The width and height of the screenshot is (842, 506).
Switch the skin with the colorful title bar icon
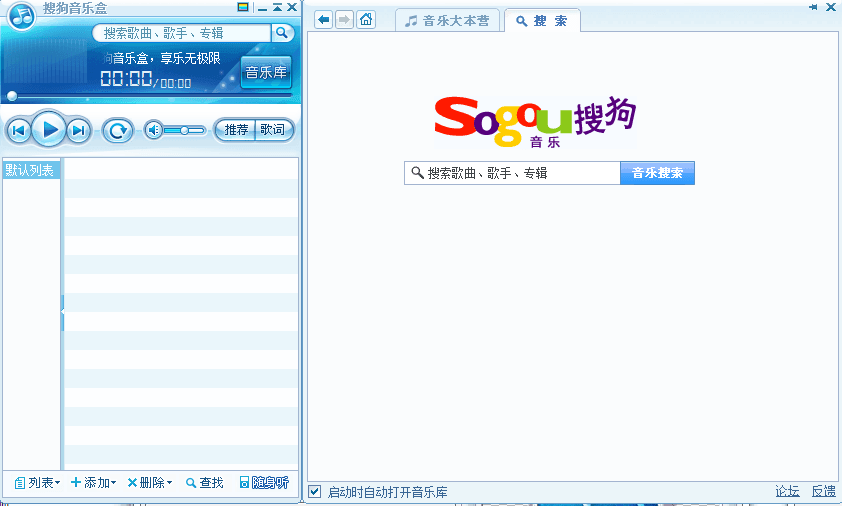pyautogui.click(x=243, y=7)
